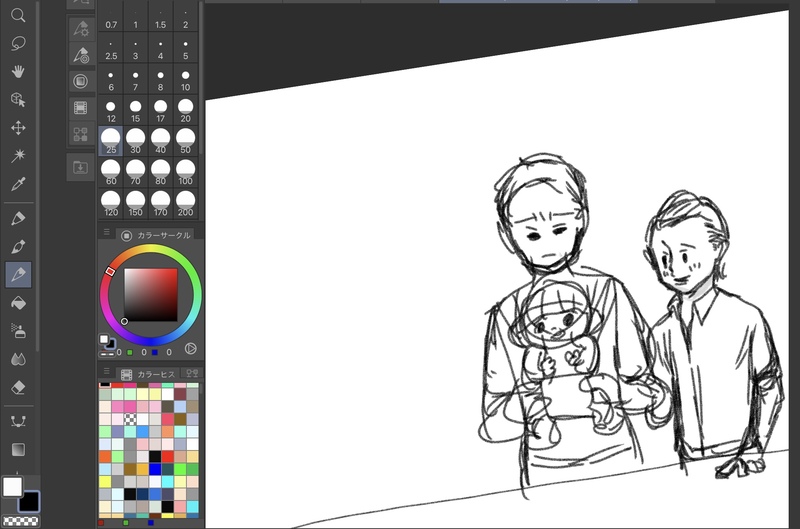Select the Auto select magic wand tool
800x529 pixels.
pyautogui.click(x=18, y=156)
